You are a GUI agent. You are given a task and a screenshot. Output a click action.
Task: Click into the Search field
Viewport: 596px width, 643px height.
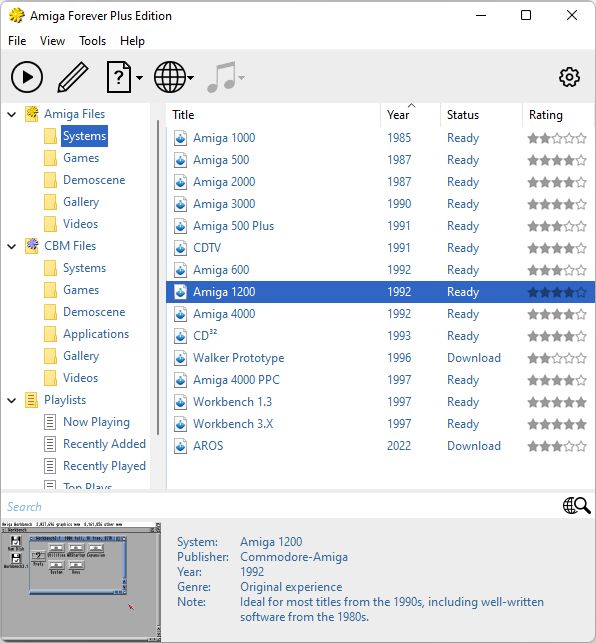[281, 507]
